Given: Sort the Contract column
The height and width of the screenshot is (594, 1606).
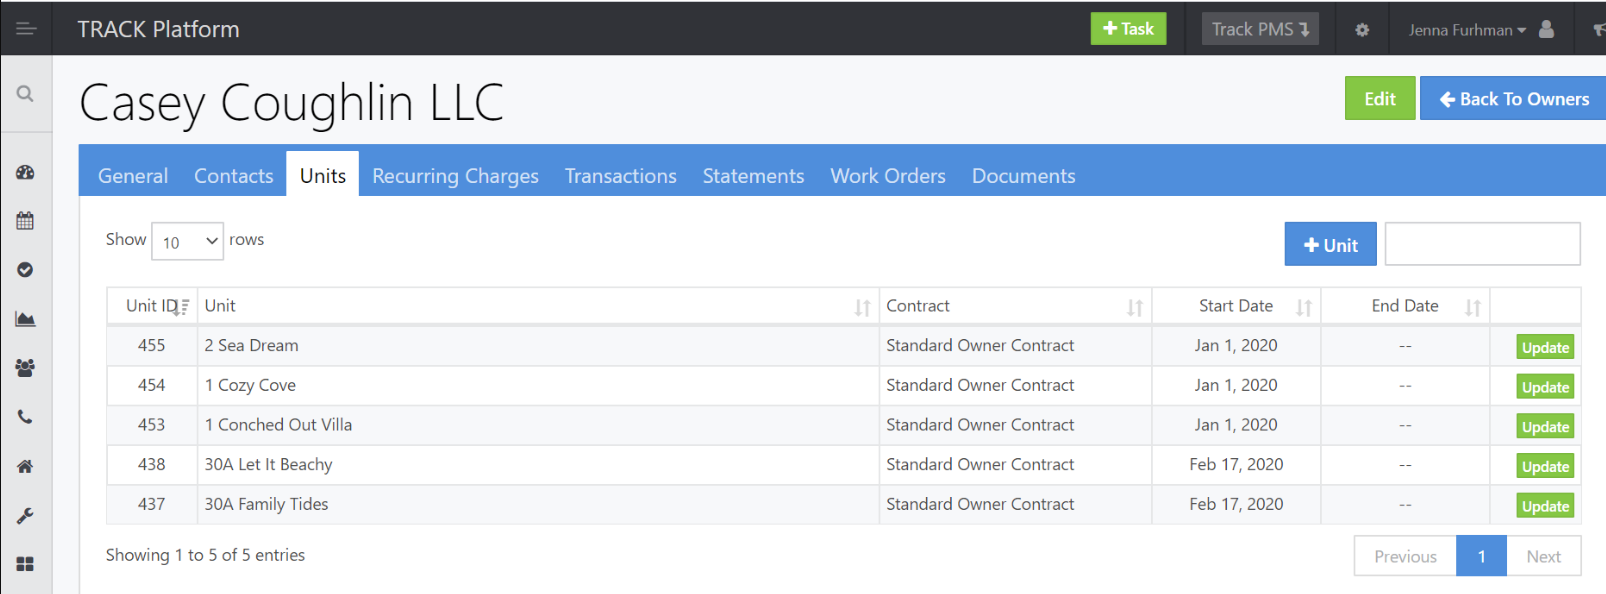Looking at the screenshot, I should [1135, 308].
